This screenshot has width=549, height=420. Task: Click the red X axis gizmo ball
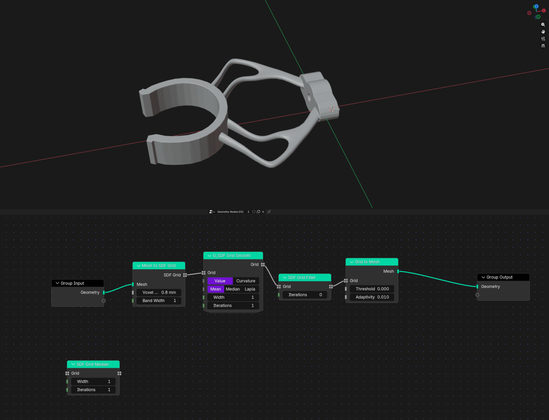pyautogui.click(x=544, y=10)
